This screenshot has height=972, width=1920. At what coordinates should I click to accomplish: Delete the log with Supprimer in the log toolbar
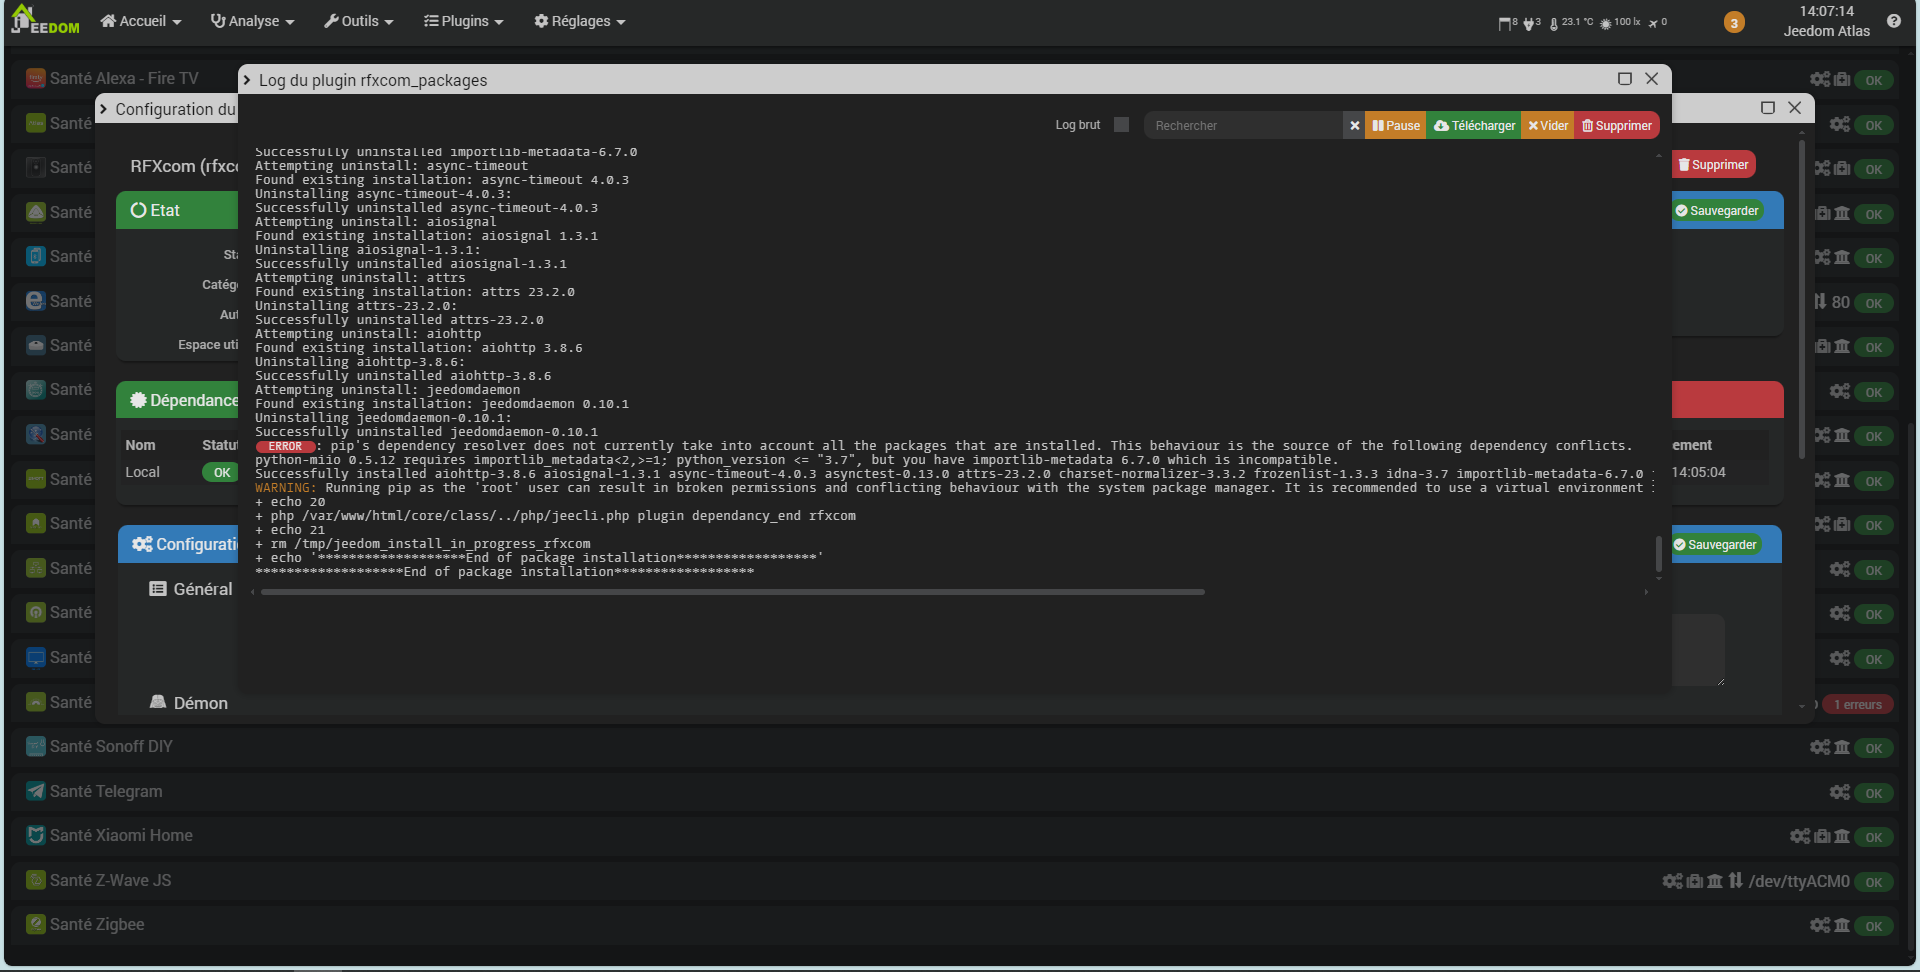(x=1617, y=125)
